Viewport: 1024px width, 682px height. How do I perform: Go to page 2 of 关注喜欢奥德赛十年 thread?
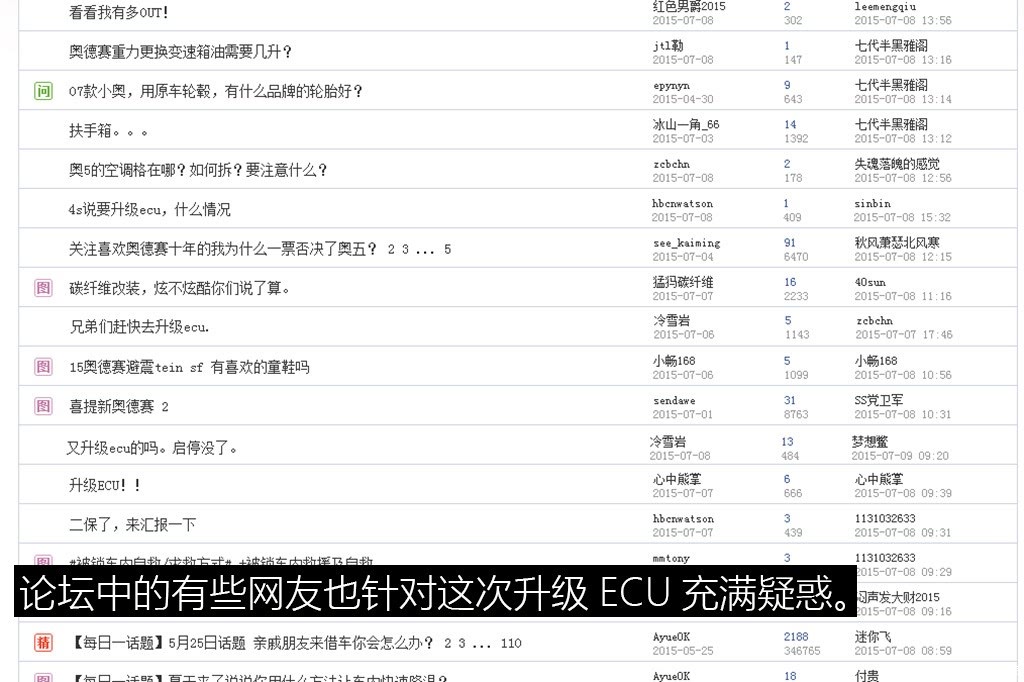click(x=391, y=249)
